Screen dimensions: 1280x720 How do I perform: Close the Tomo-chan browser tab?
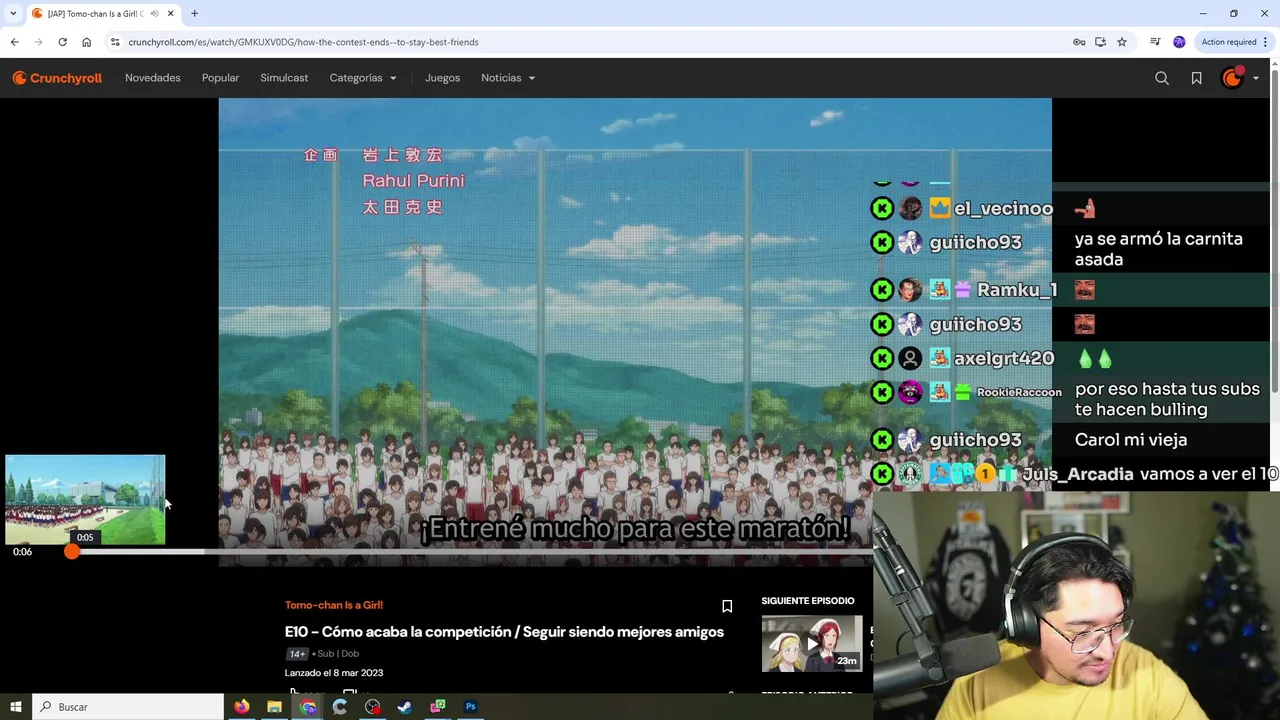pos(170,14)
